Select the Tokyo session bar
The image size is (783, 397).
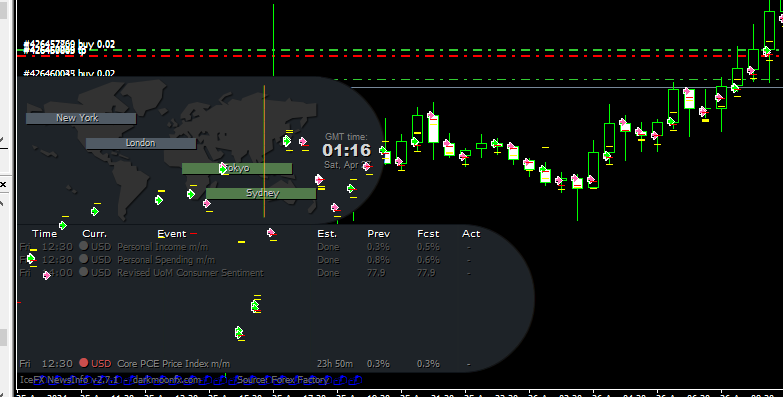tap(237, 168)
